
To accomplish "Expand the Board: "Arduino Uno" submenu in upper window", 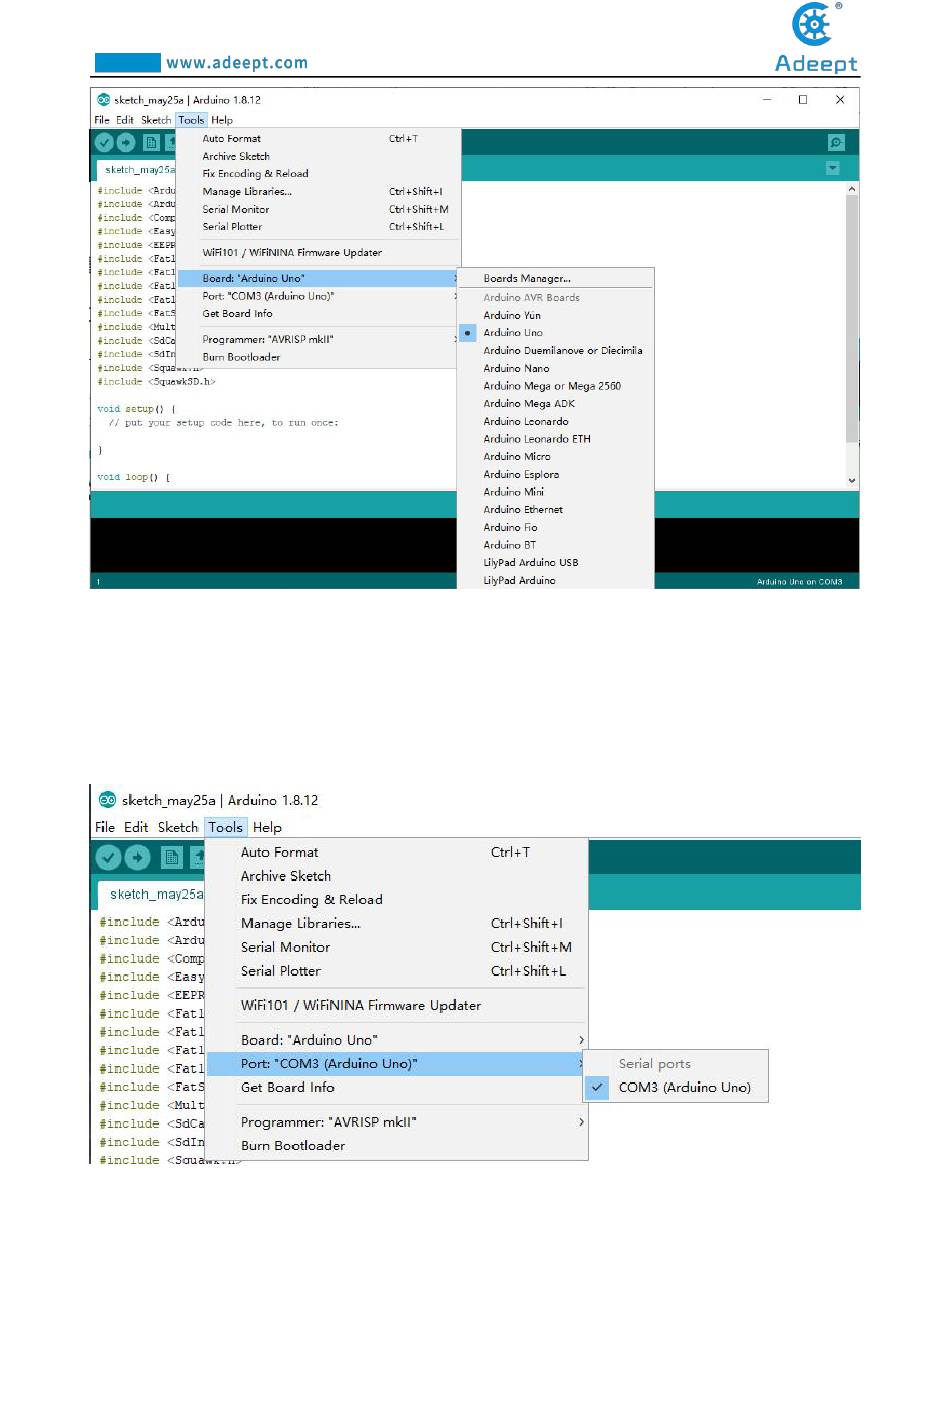I will click(318, 279).
